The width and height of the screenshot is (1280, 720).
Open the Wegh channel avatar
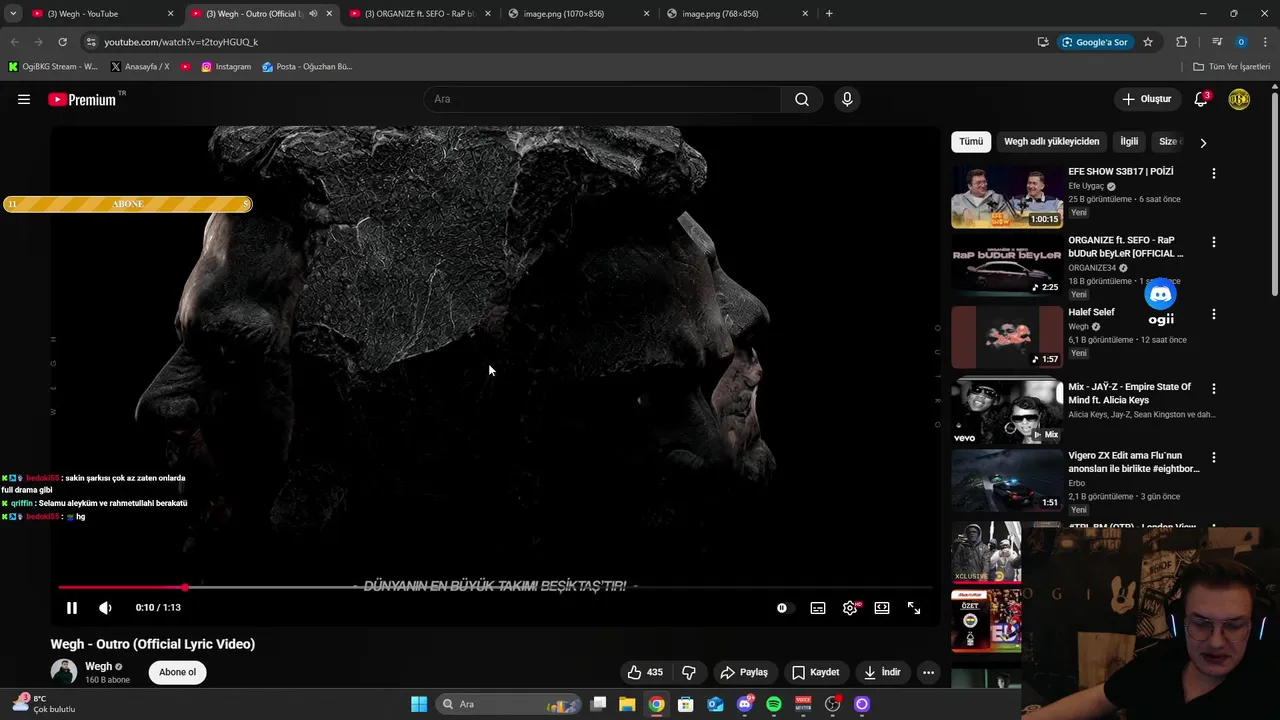tap(64, 672)
